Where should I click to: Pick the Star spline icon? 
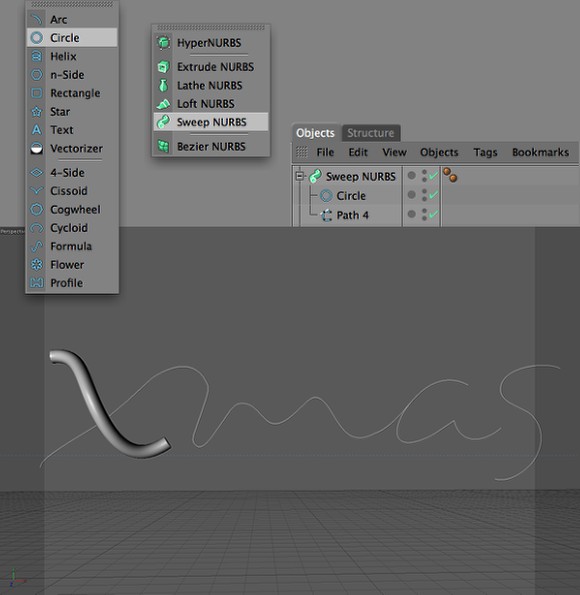coord(36,112)
